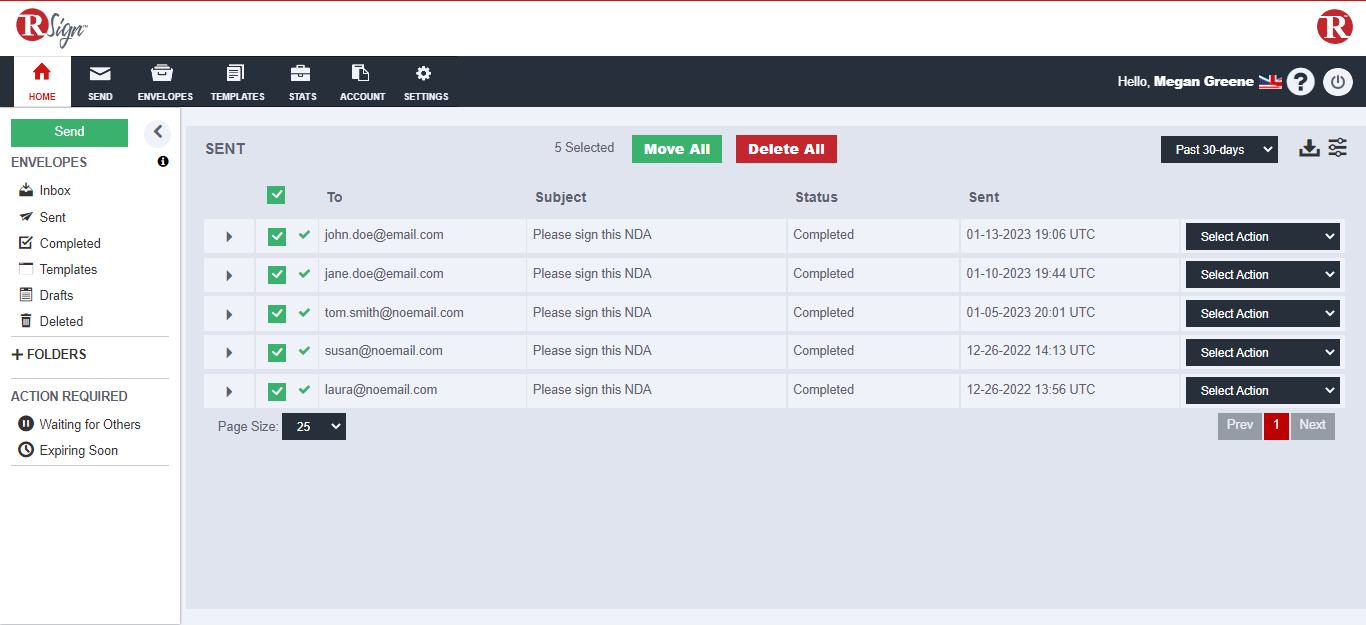Go to the Templates navigation tab
This screenshot has height=625, width=1366.
click(x=237, y=83)
